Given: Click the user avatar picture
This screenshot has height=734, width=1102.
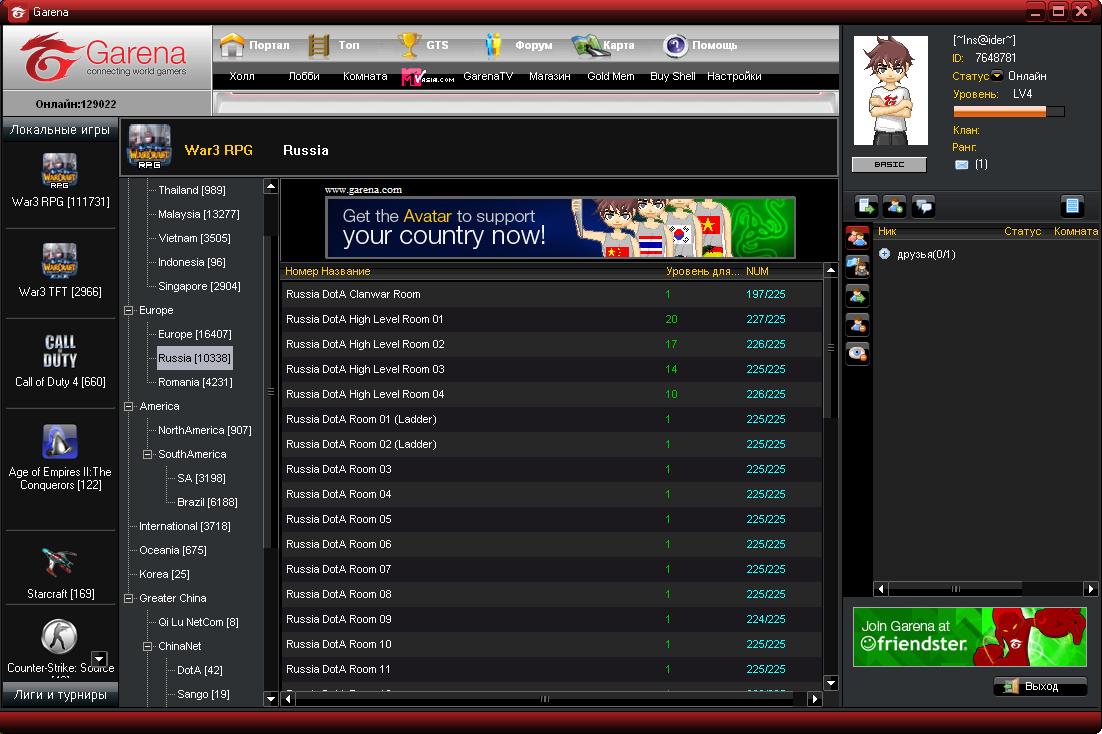Looking at the screenshot, I should coord(890,91).
